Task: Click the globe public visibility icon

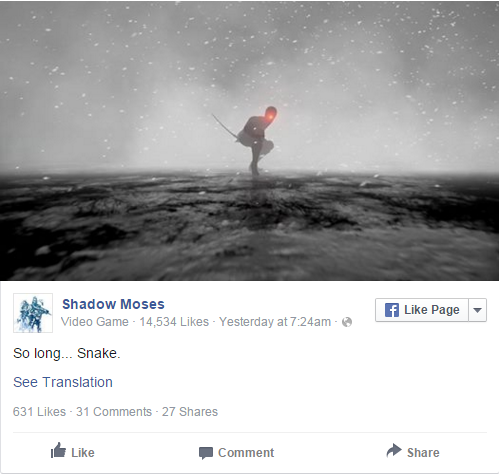Action: [x=347, y=322]
